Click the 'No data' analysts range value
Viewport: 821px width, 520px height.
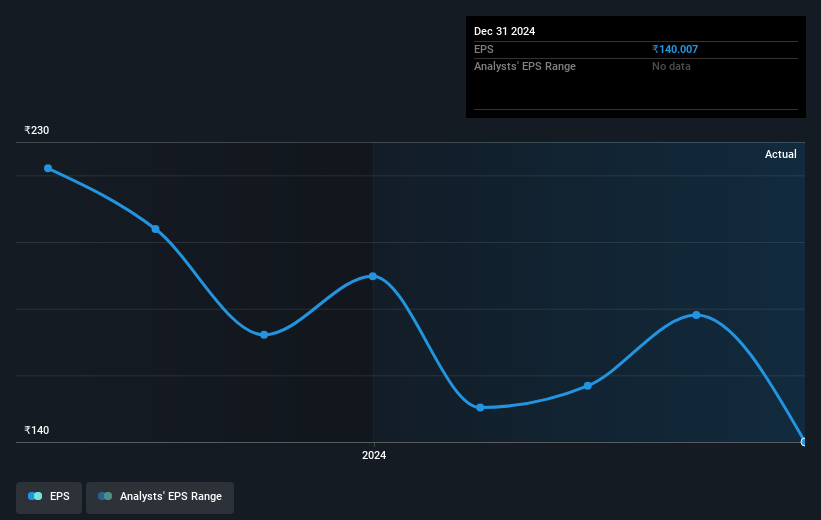tap(671, 67)
